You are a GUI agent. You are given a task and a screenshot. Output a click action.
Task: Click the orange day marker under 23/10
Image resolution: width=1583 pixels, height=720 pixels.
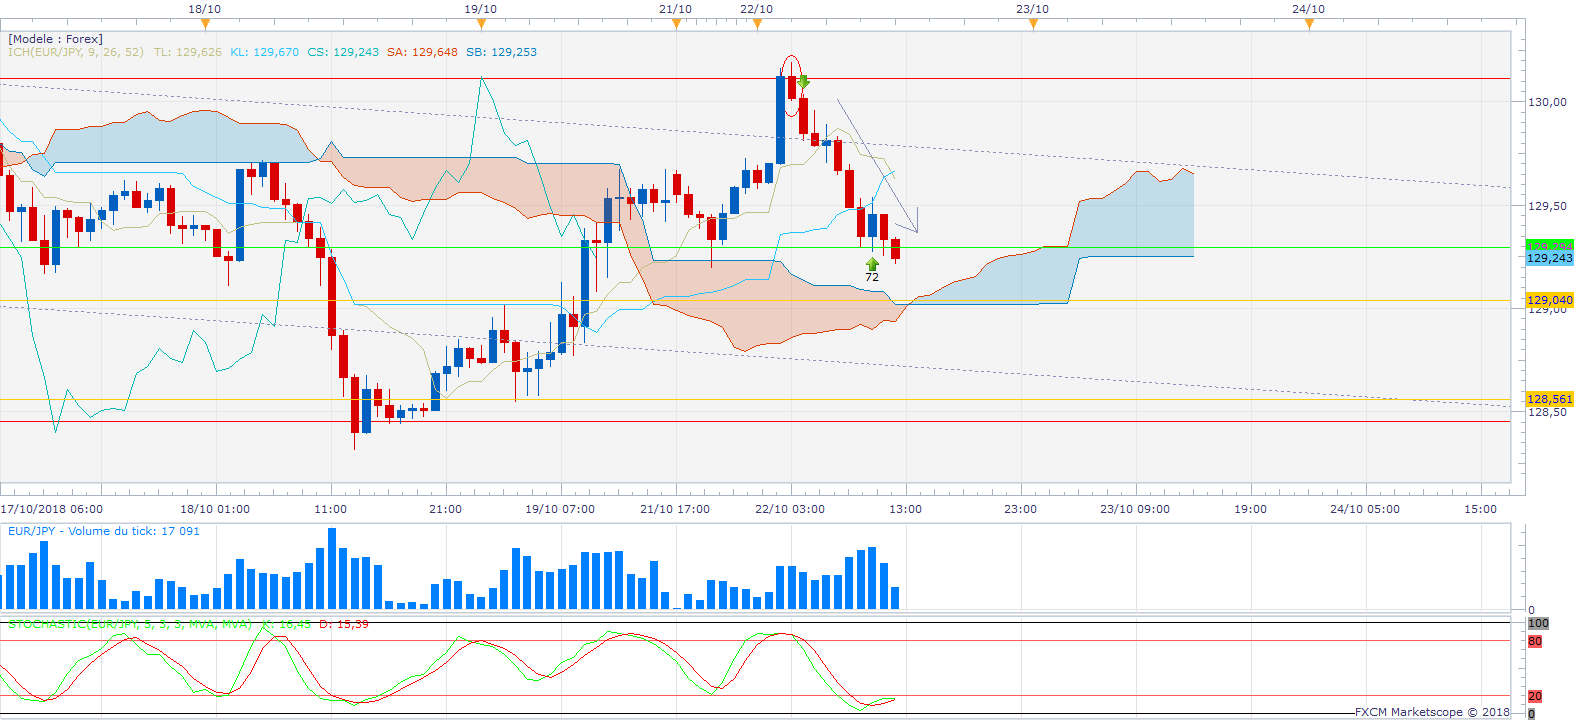pos(1033,24)
